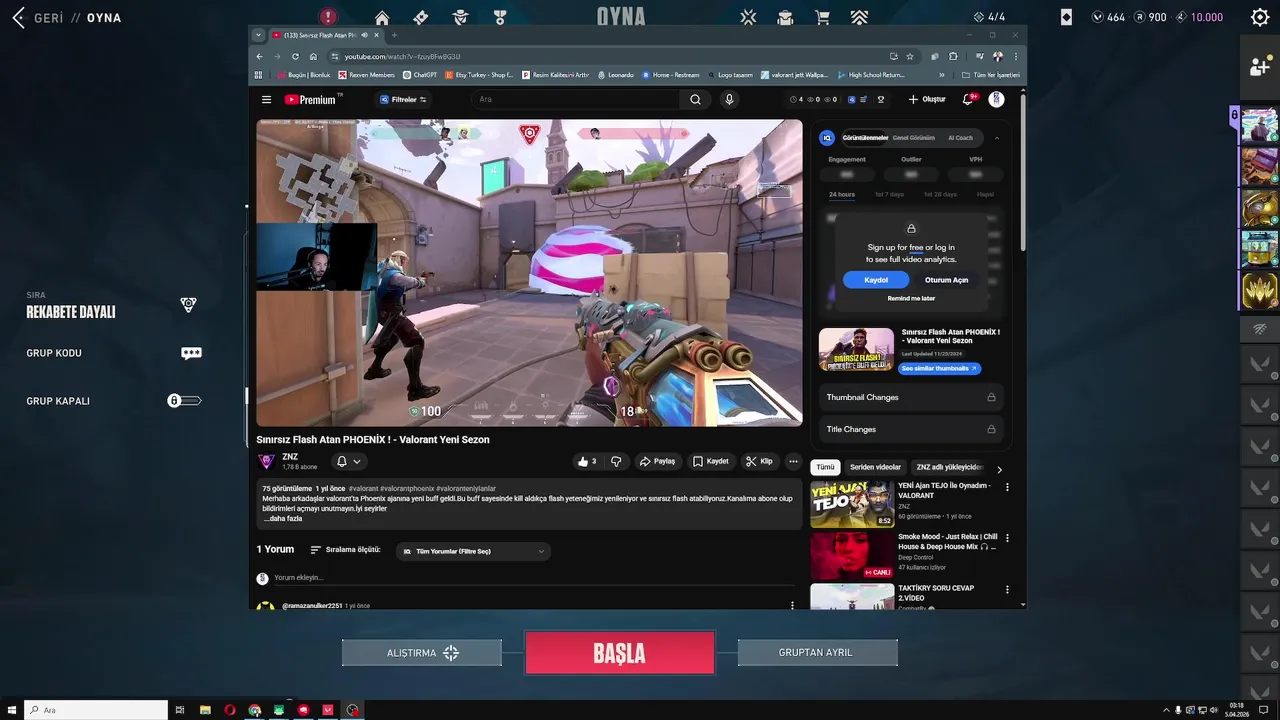Open the YouTube account avatar
Screen dimensions: 1280x720
tap(996, 99)
